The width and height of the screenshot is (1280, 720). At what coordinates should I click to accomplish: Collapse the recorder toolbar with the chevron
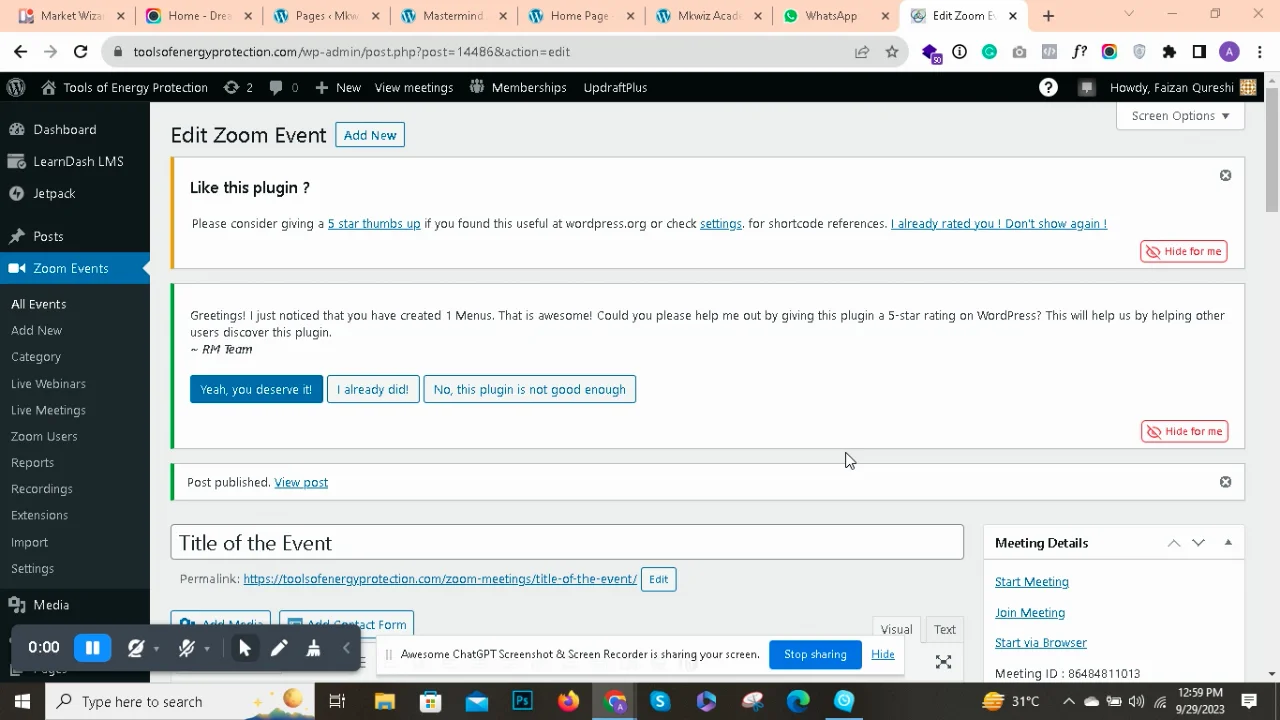[347, 648]
